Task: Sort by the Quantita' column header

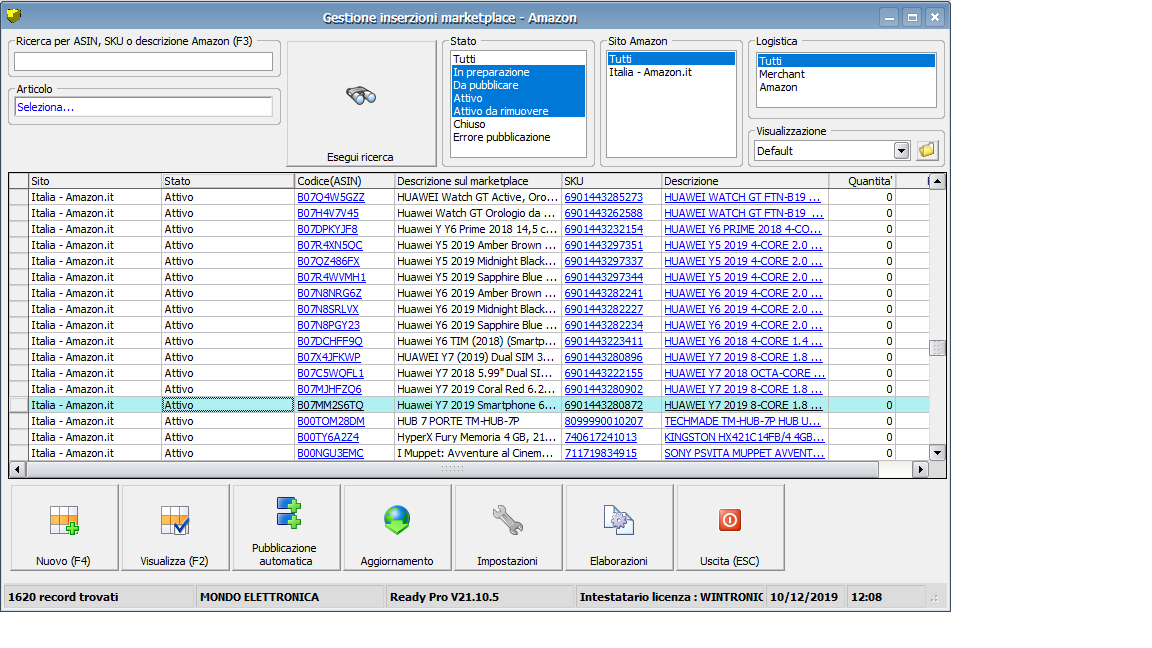Action: 863,181
